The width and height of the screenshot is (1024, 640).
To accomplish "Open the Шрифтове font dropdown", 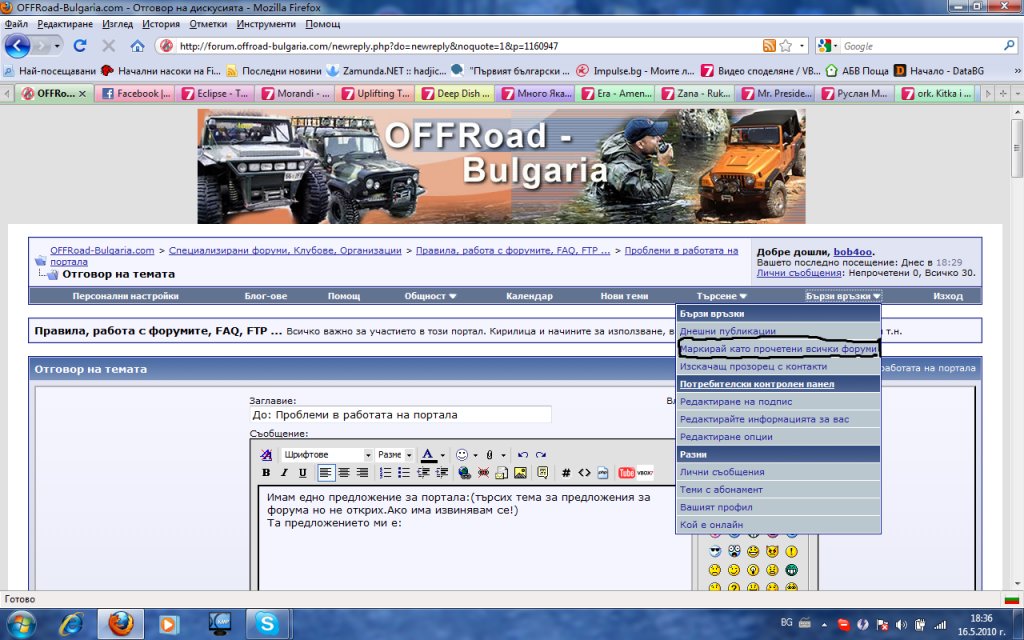I will (x=326, y=454).
